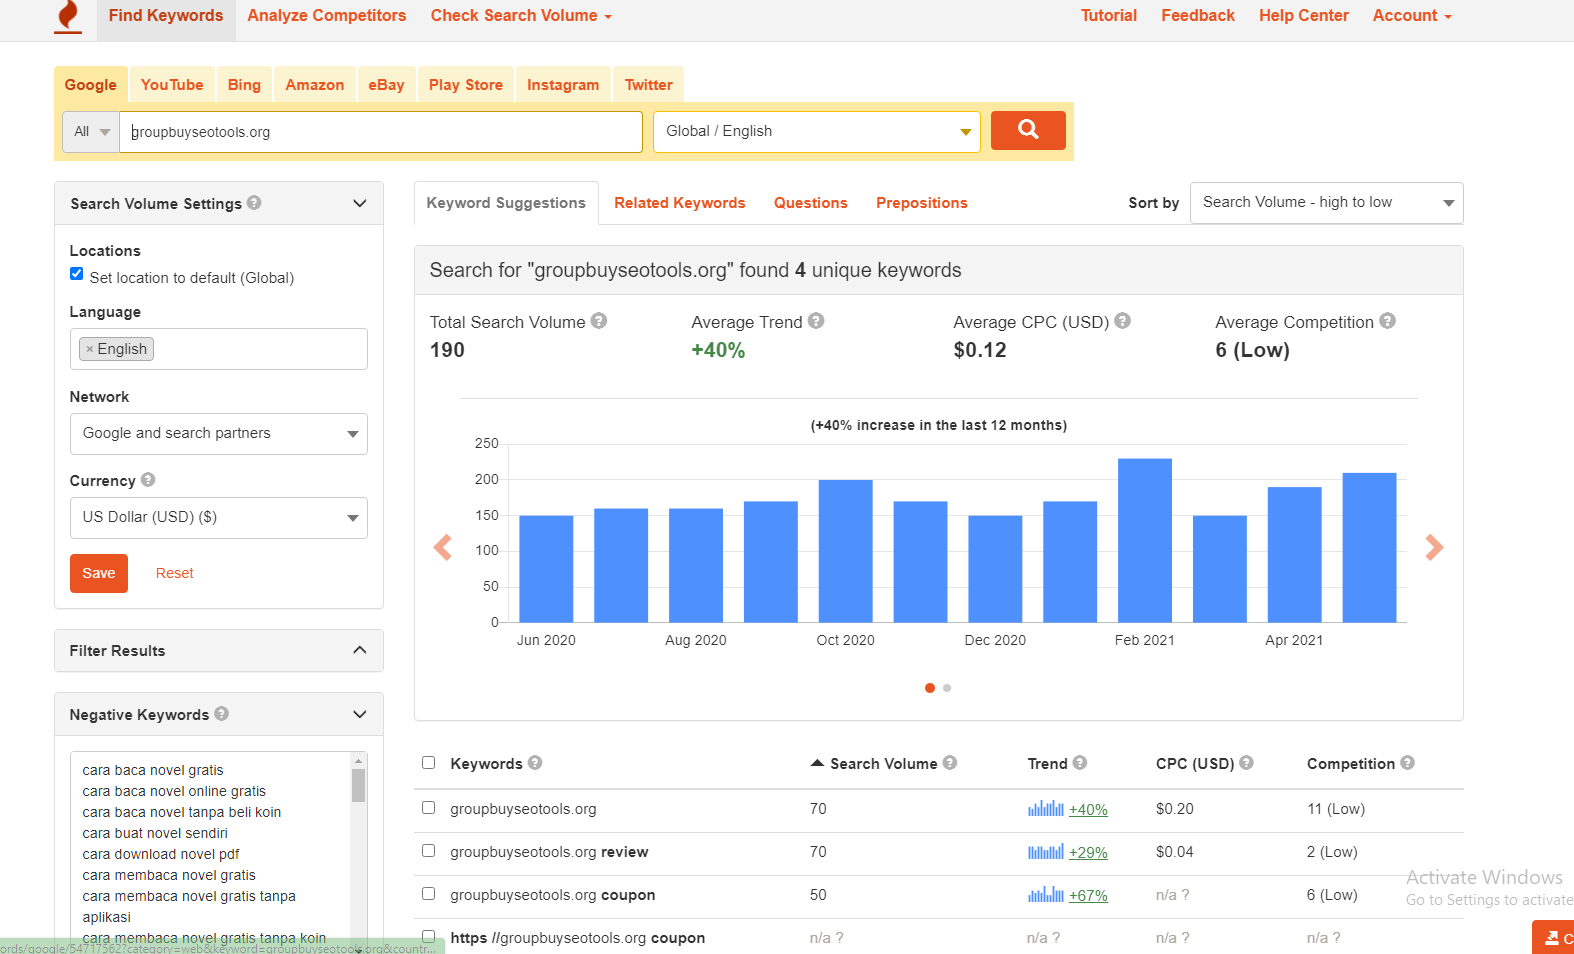Viewport: 1574px width, 954px height.
Task: Focus the keyword search input field
Action: coord(380,131)
